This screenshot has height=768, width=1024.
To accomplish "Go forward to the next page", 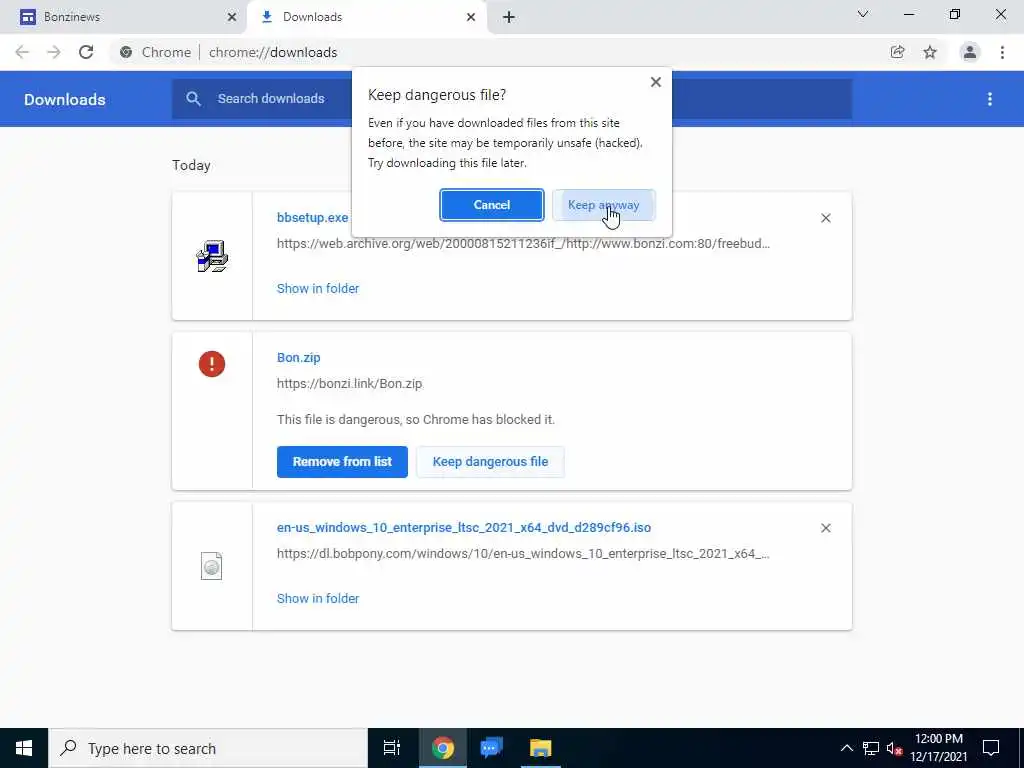I will (54, 52).
